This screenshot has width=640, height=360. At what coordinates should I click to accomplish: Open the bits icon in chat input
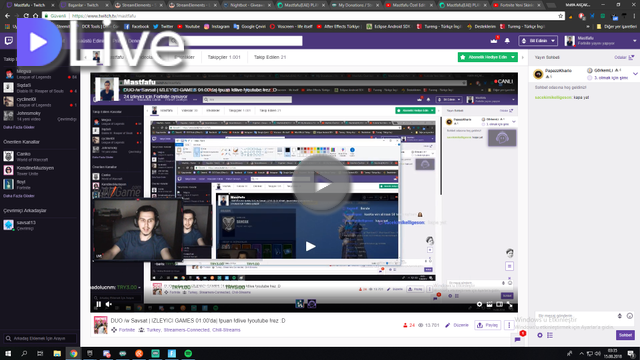coord(620,316)
